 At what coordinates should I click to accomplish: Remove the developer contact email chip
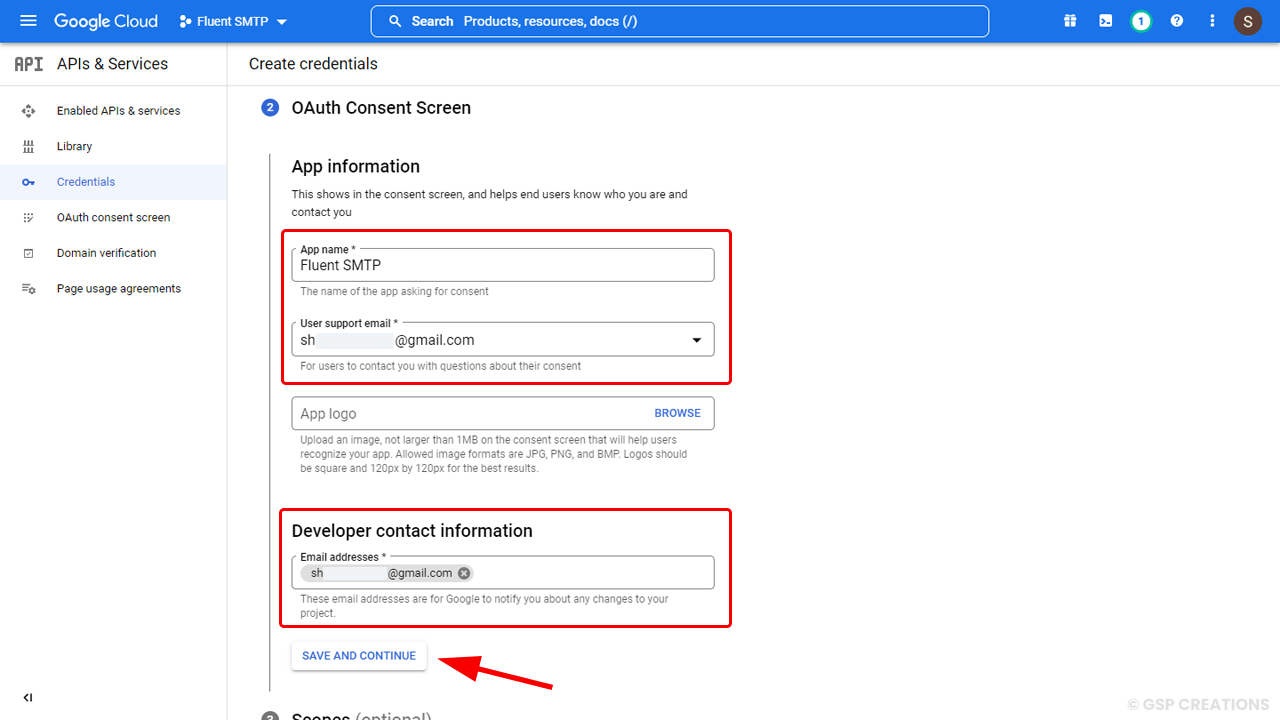(x=464, y=573)
